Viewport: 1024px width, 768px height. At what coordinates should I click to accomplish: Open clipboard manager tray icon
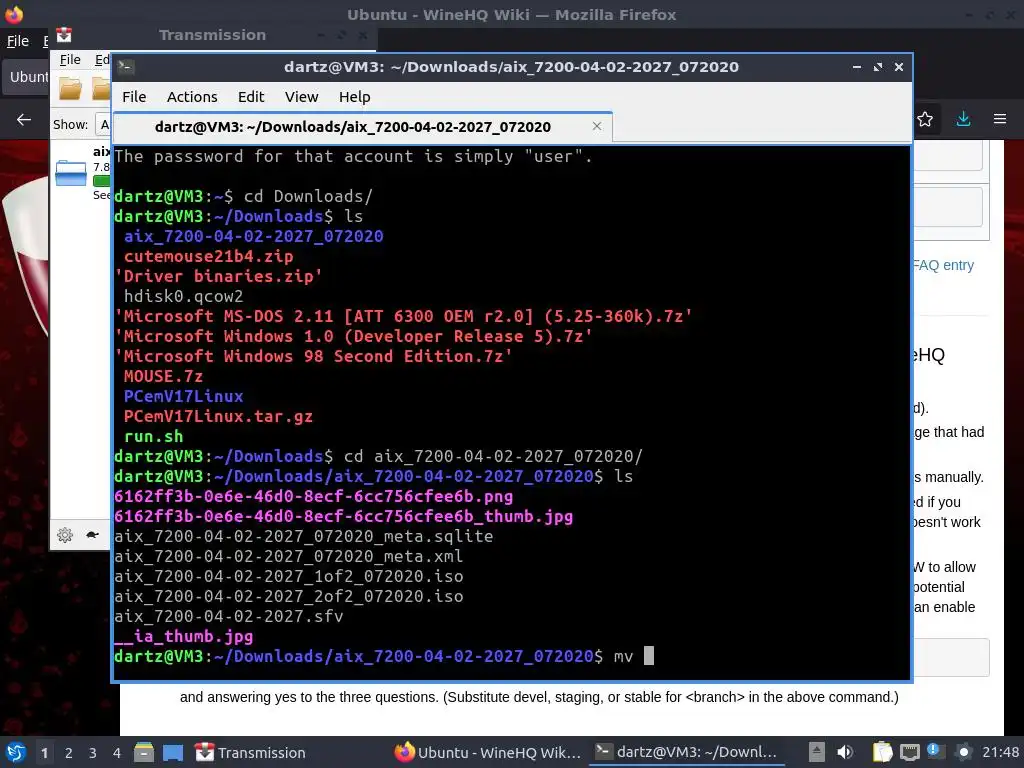click(x=882, y=752)
